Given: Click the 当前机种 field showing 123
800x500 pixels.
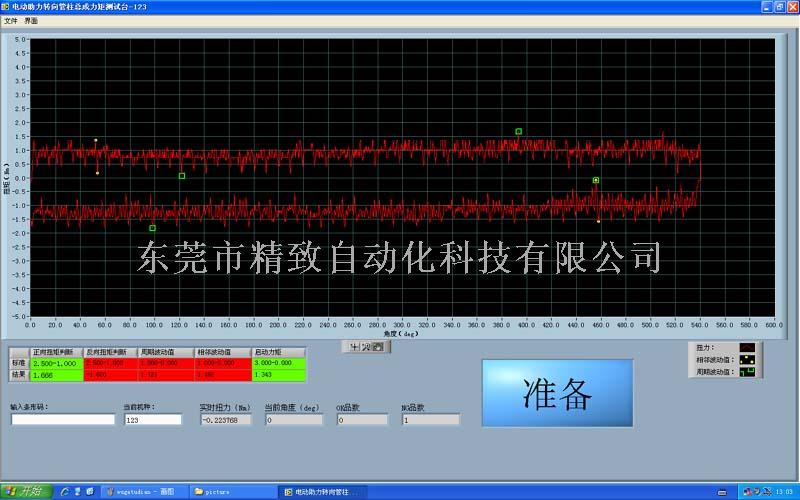Looking at the screenshot, I should pyautogui.click(x=153, y=419).
